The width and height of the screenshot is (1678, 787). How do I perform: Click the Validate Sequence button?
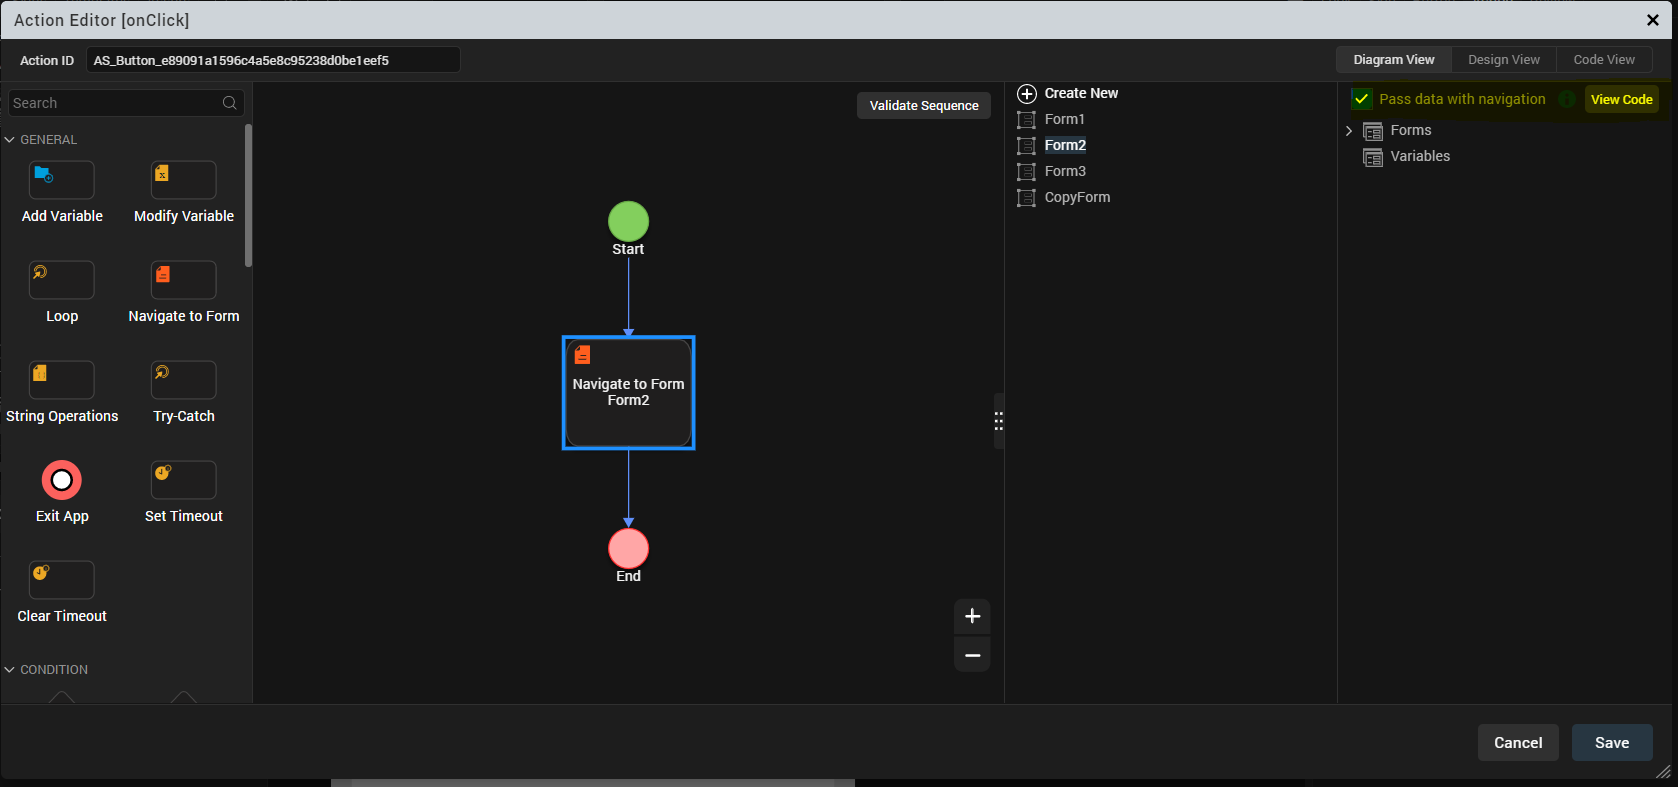923,106
